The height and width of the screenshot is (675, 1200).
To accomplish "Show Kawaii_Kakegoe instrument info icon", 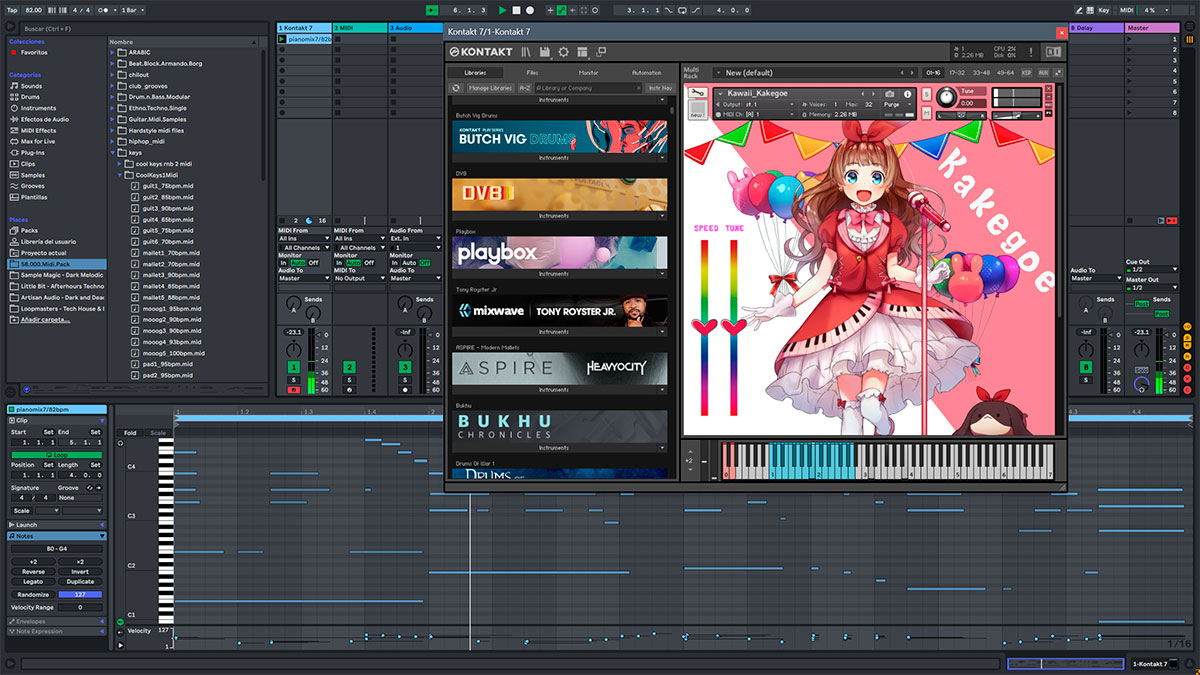I will click(x=908, y=94).
